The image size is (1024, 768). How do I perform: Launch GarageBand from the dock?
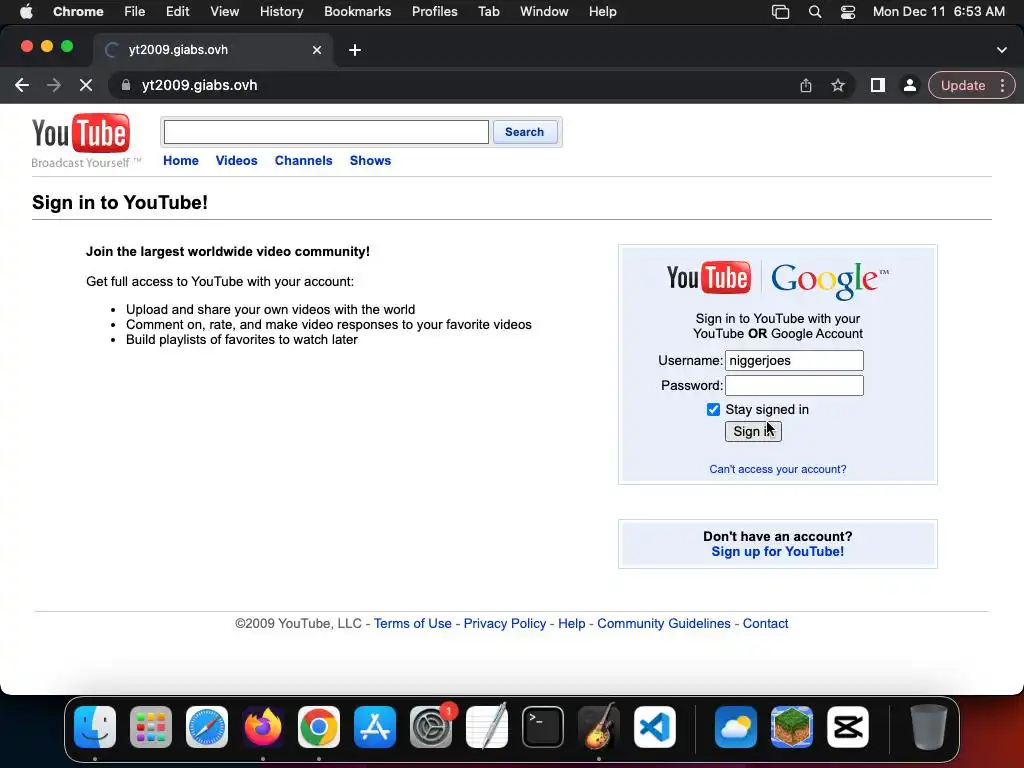(x=599, y=727)
